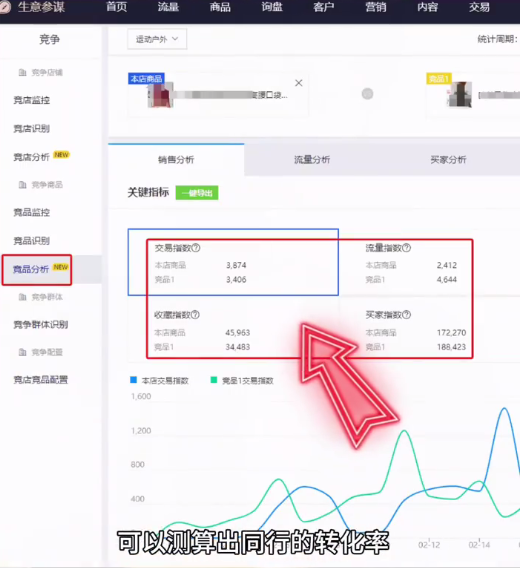520x568 pixels.
Task: Select the 竞品1 product thumbnail
Action: (x=459, y=95)
